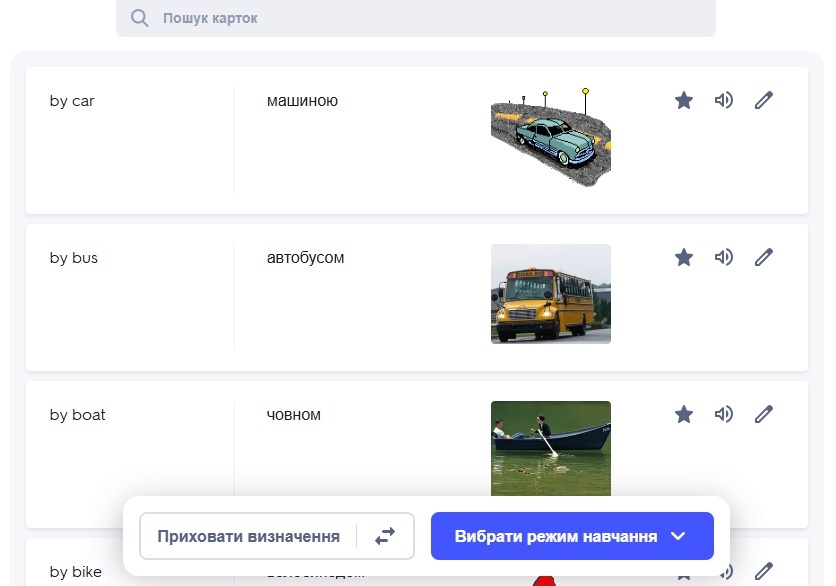Star the 'by car' flashcard
This screenshot has width=836, height=586.
coord(684,100)
